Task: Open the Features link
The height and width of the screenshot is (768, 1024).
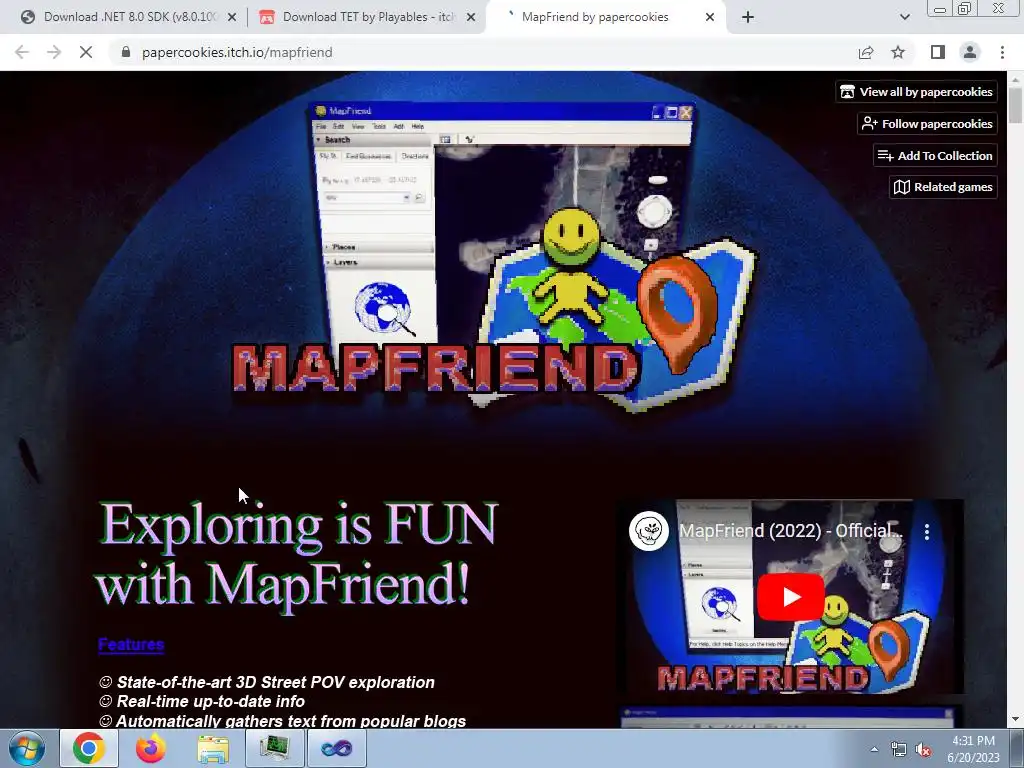Action: [131, 645]
